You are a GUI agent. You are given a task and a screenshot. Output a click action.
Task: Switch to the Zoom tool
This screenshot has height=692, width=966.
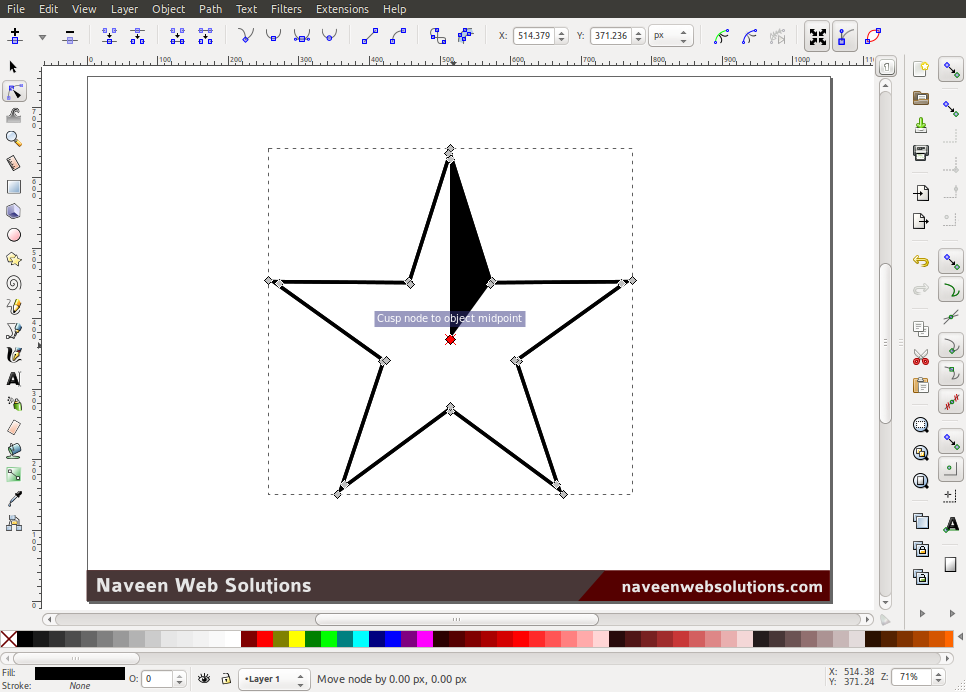[x=14, y=138]
